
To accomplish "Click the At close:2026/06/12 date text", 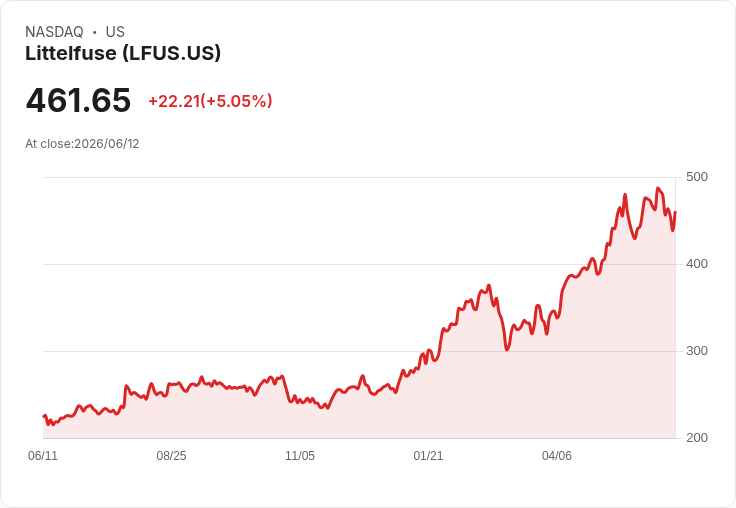I will [82, 144].
